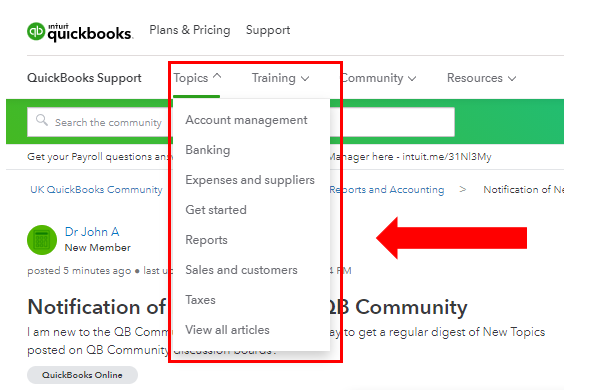The image size is (594, 390).
Task: Click the 'posted 5 minutes ago' text
Action: pyautogui.click(x=79, y=271)
